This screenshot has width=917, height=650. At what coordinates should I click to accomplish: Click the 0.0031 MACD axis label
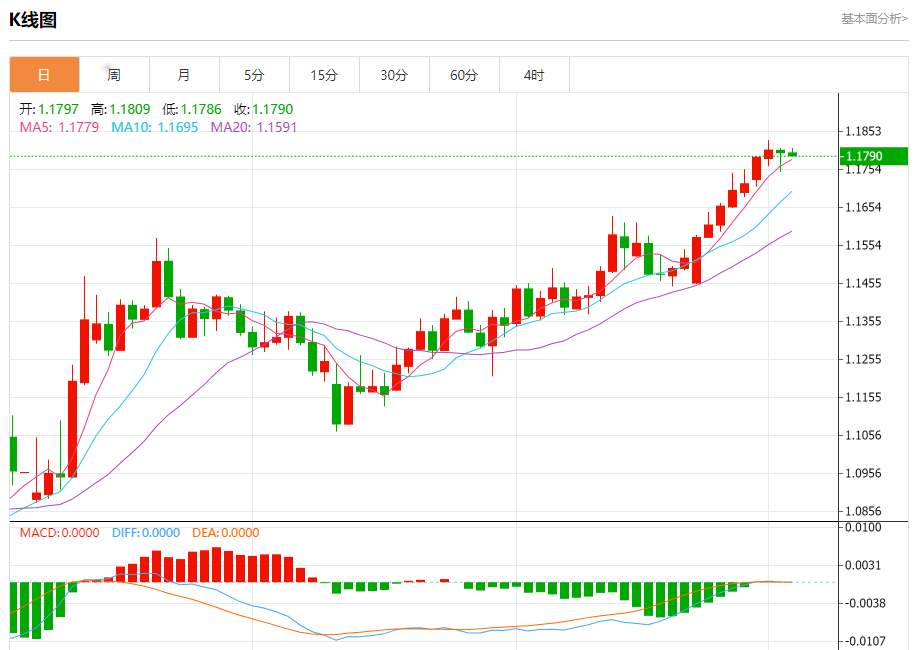point(863,565)
